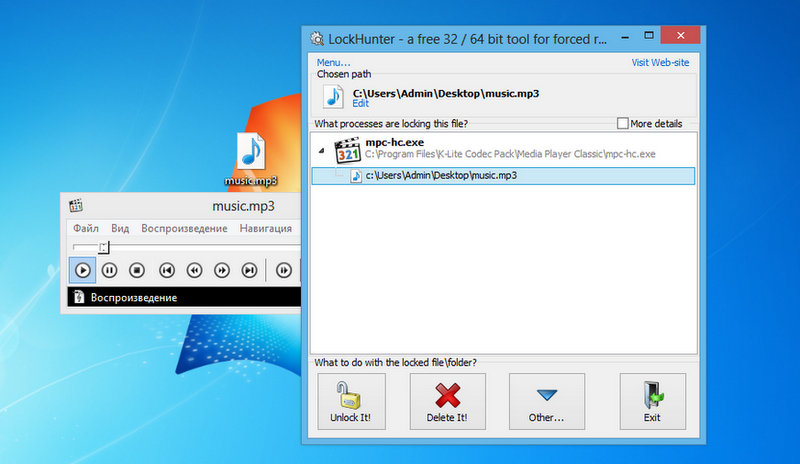Click the C:\Program Files\K-Lite Codec Pack path text
The image size is (800, 464).
(x=510, y=154)
